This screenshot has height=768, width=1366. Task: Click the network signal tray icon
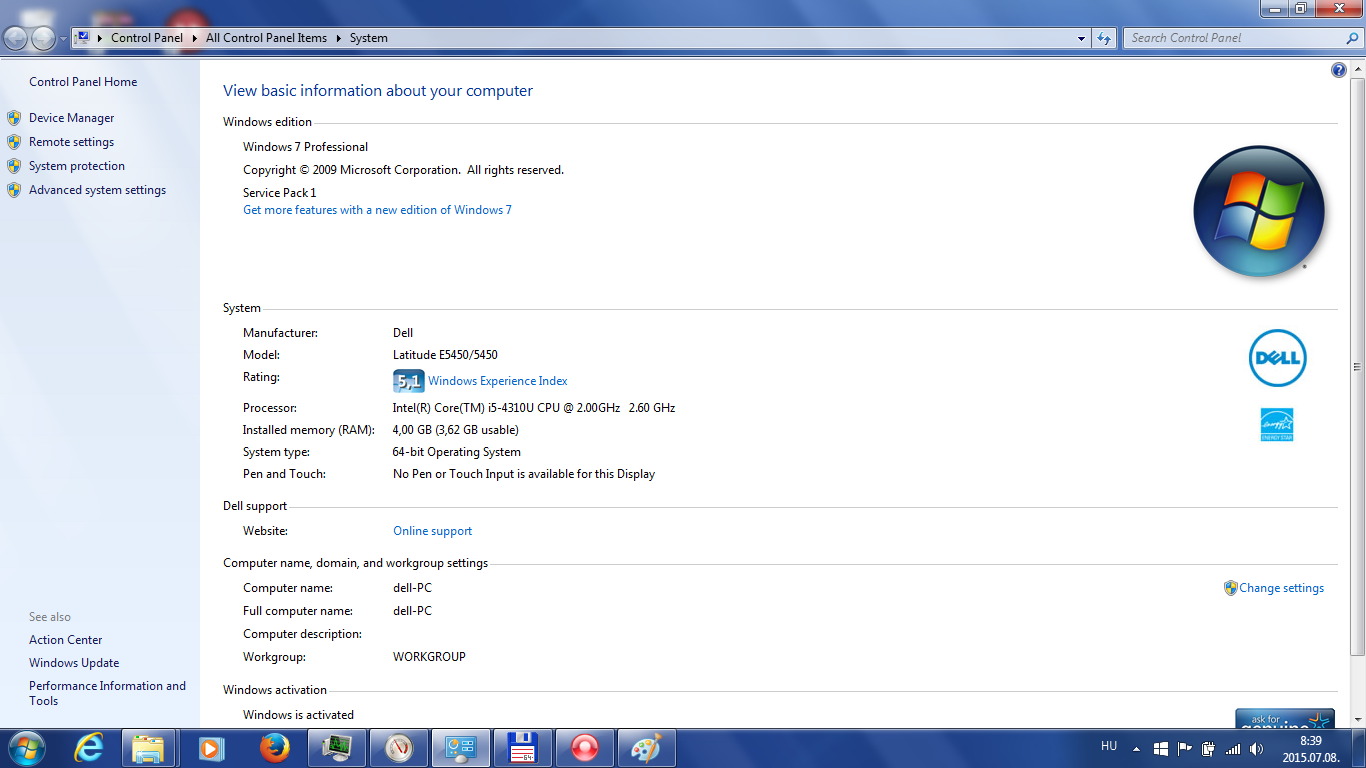pos(1233,748)
